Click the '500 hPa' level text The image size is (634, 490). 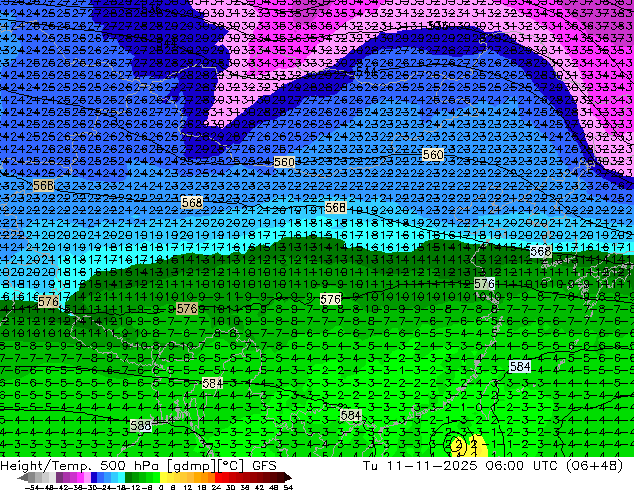point(129,466)
